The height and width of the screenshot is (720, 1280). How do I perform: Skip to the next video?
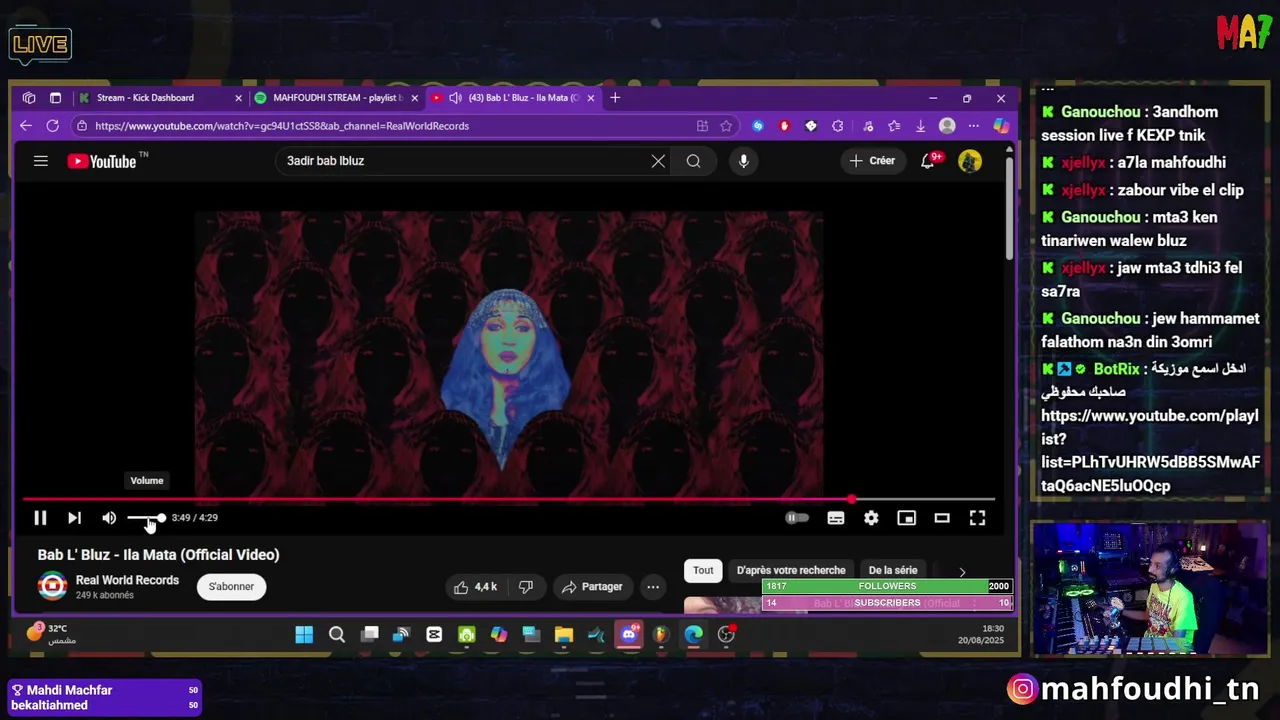74,518
